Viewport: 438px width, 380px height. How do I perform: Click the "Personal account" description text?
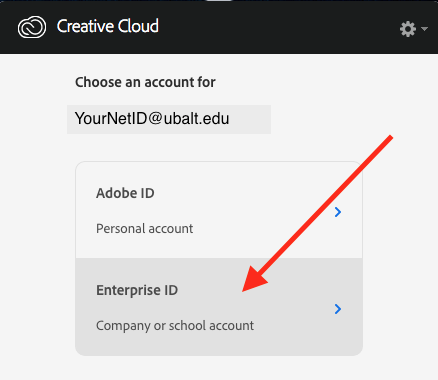pos(145,229)
